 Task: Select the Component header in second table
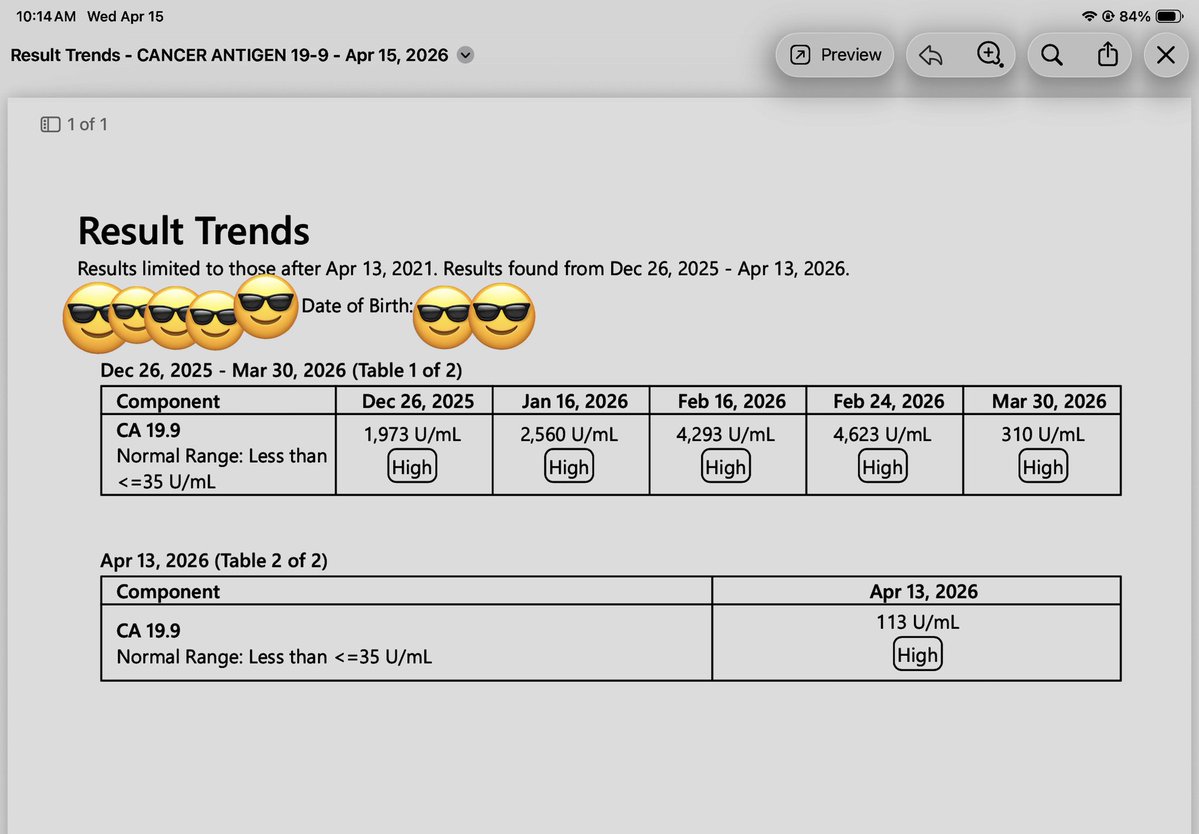click(167, 592)
